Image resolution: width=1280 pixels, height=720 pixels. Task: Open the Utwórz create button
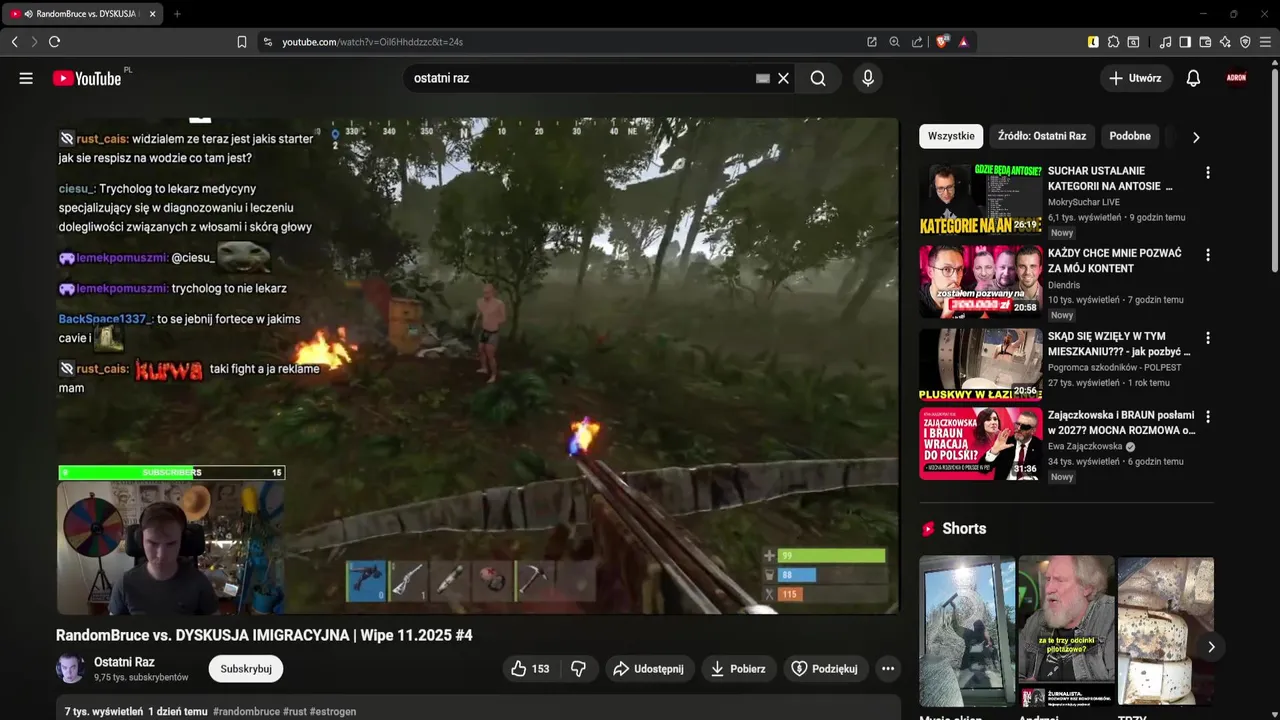1136,78
